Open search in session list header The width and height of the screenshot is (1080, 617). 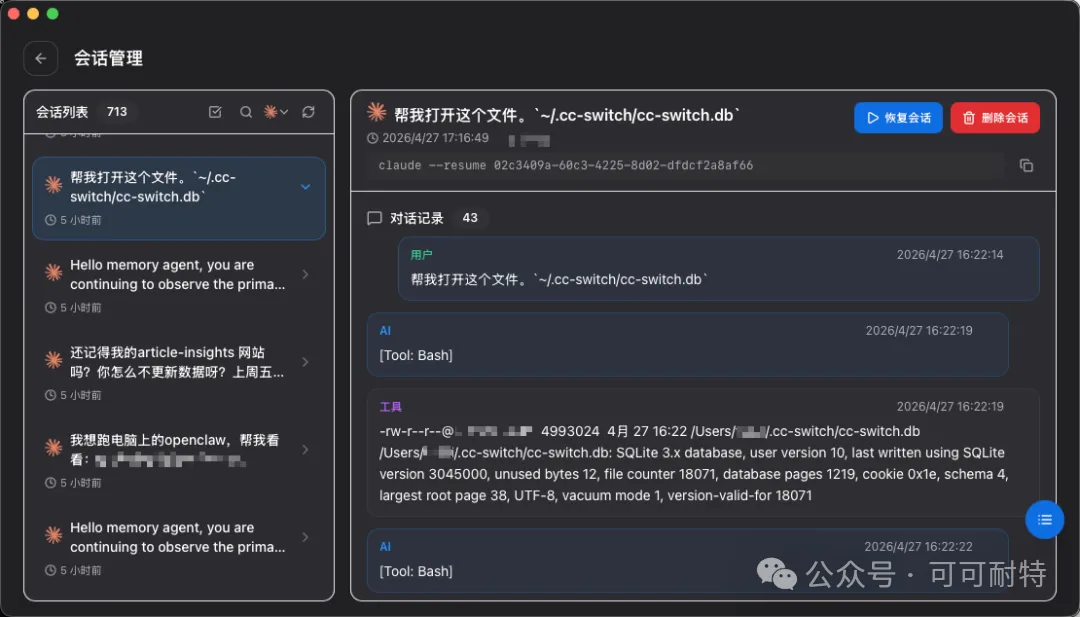(245, 112)
